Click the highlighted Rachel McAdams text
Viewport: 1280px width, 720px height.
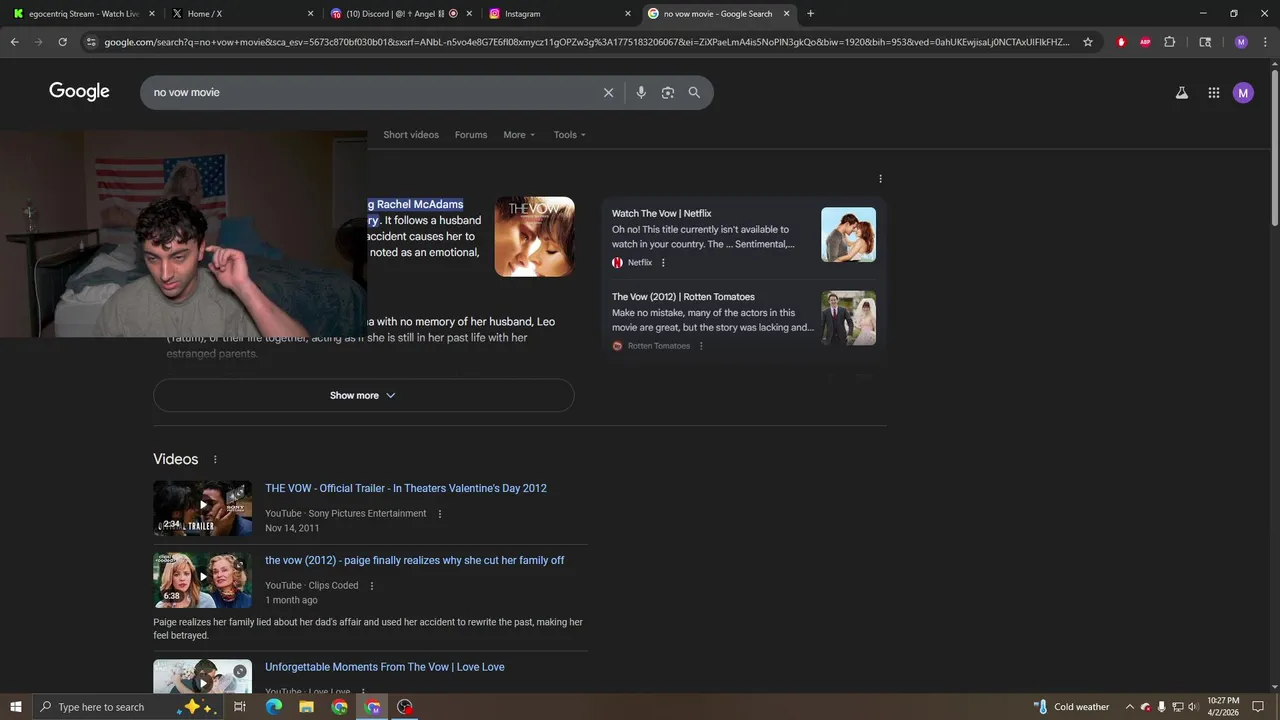click(x=415, y=204)
